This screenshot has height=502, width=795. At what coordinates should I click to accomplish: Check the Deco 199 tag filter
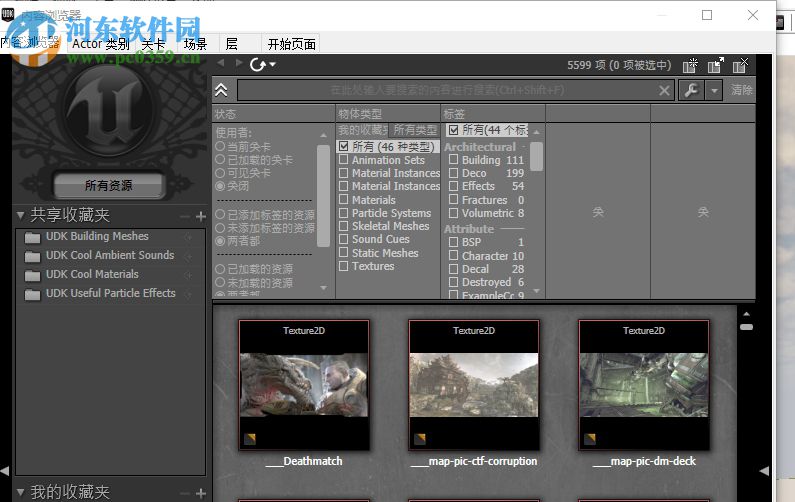click(x=454, y=173)
